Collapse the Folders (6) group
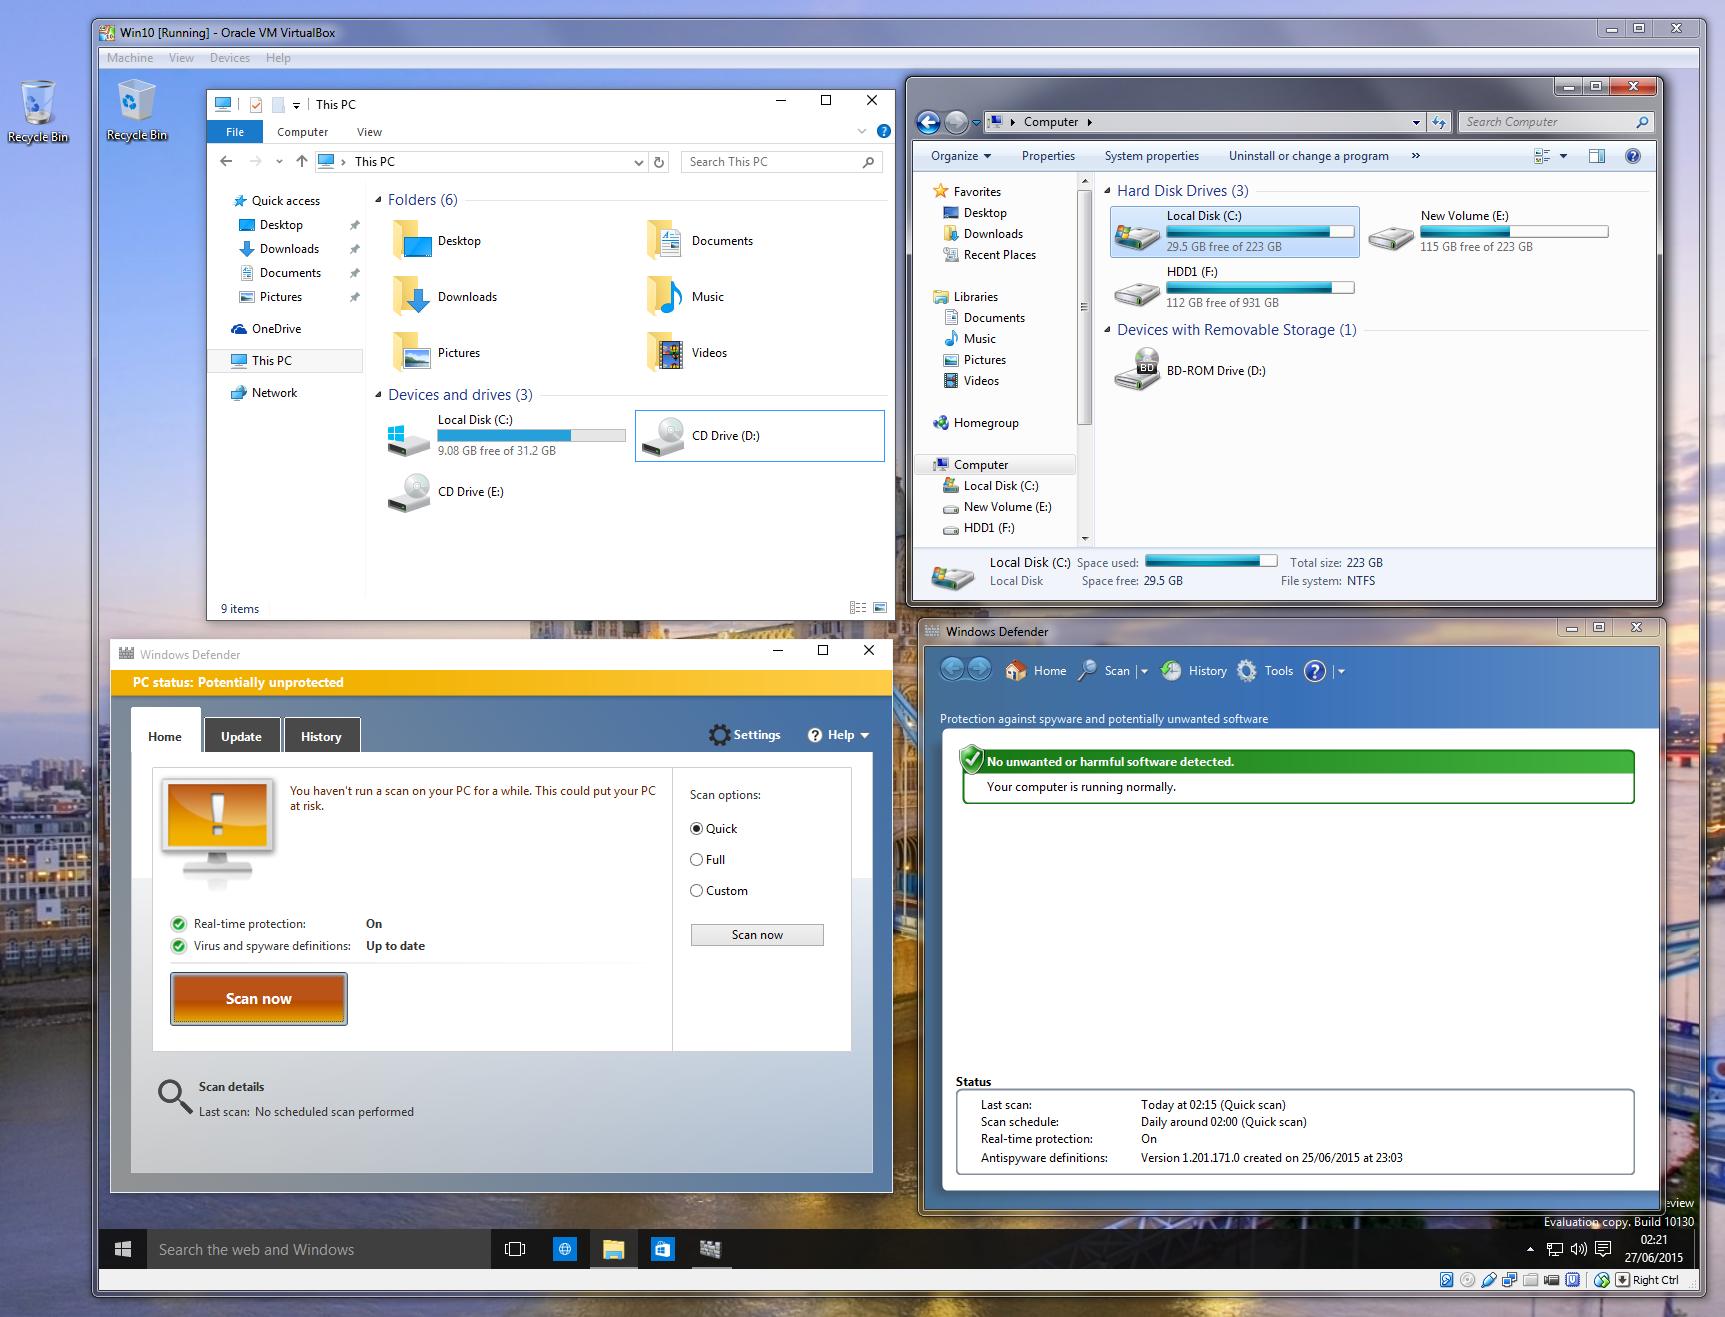The image size is (1725, 1317). point(379,200)
